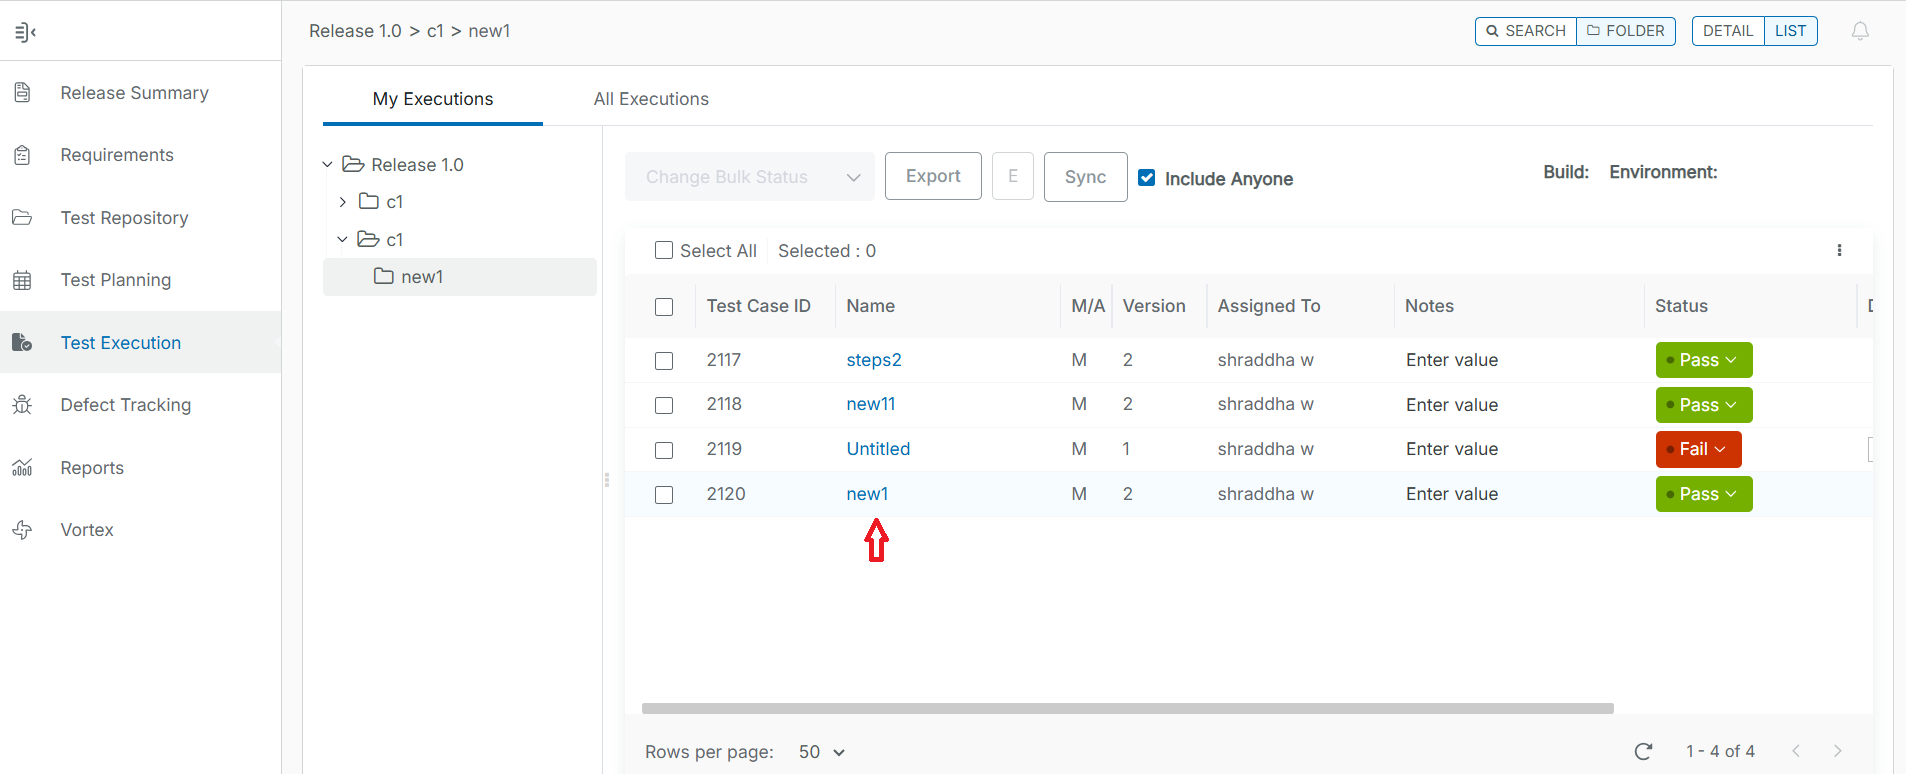Click the Reports chart icon
The image size is (1906, 774).
(22, 468)
